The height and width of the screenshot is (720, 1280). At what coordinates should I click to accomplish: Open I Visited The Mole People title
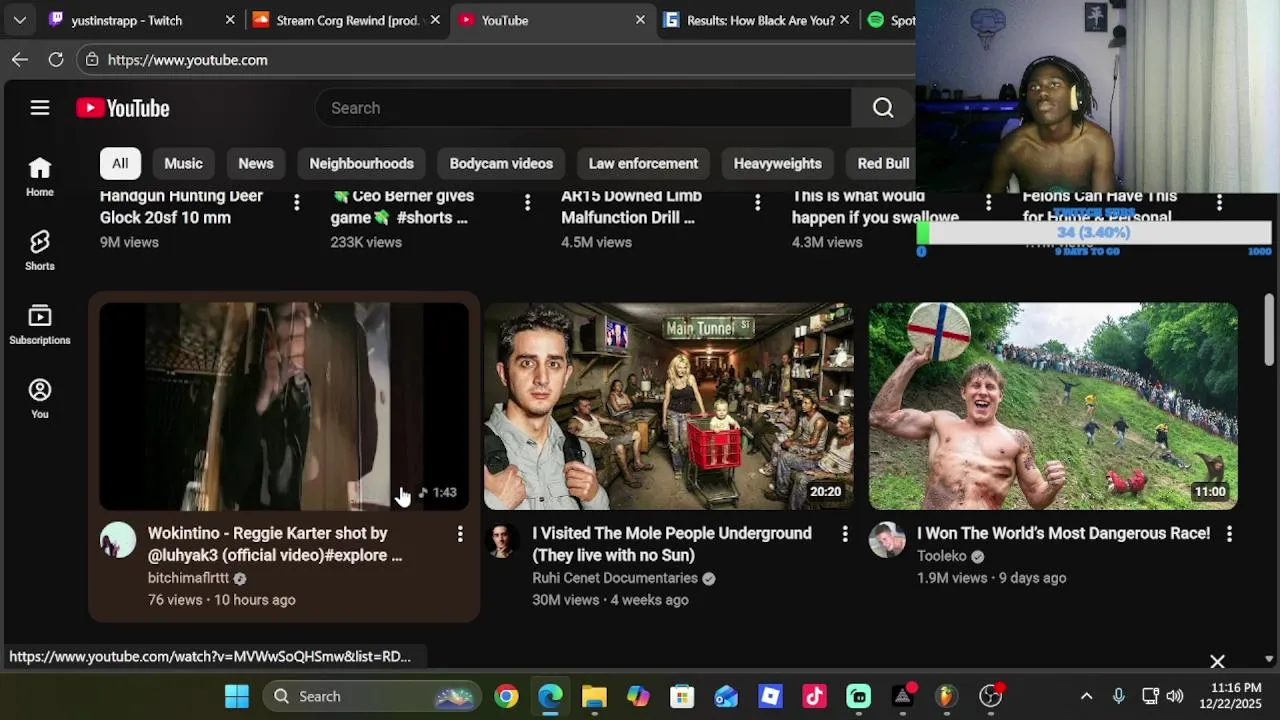pos(672,544)
